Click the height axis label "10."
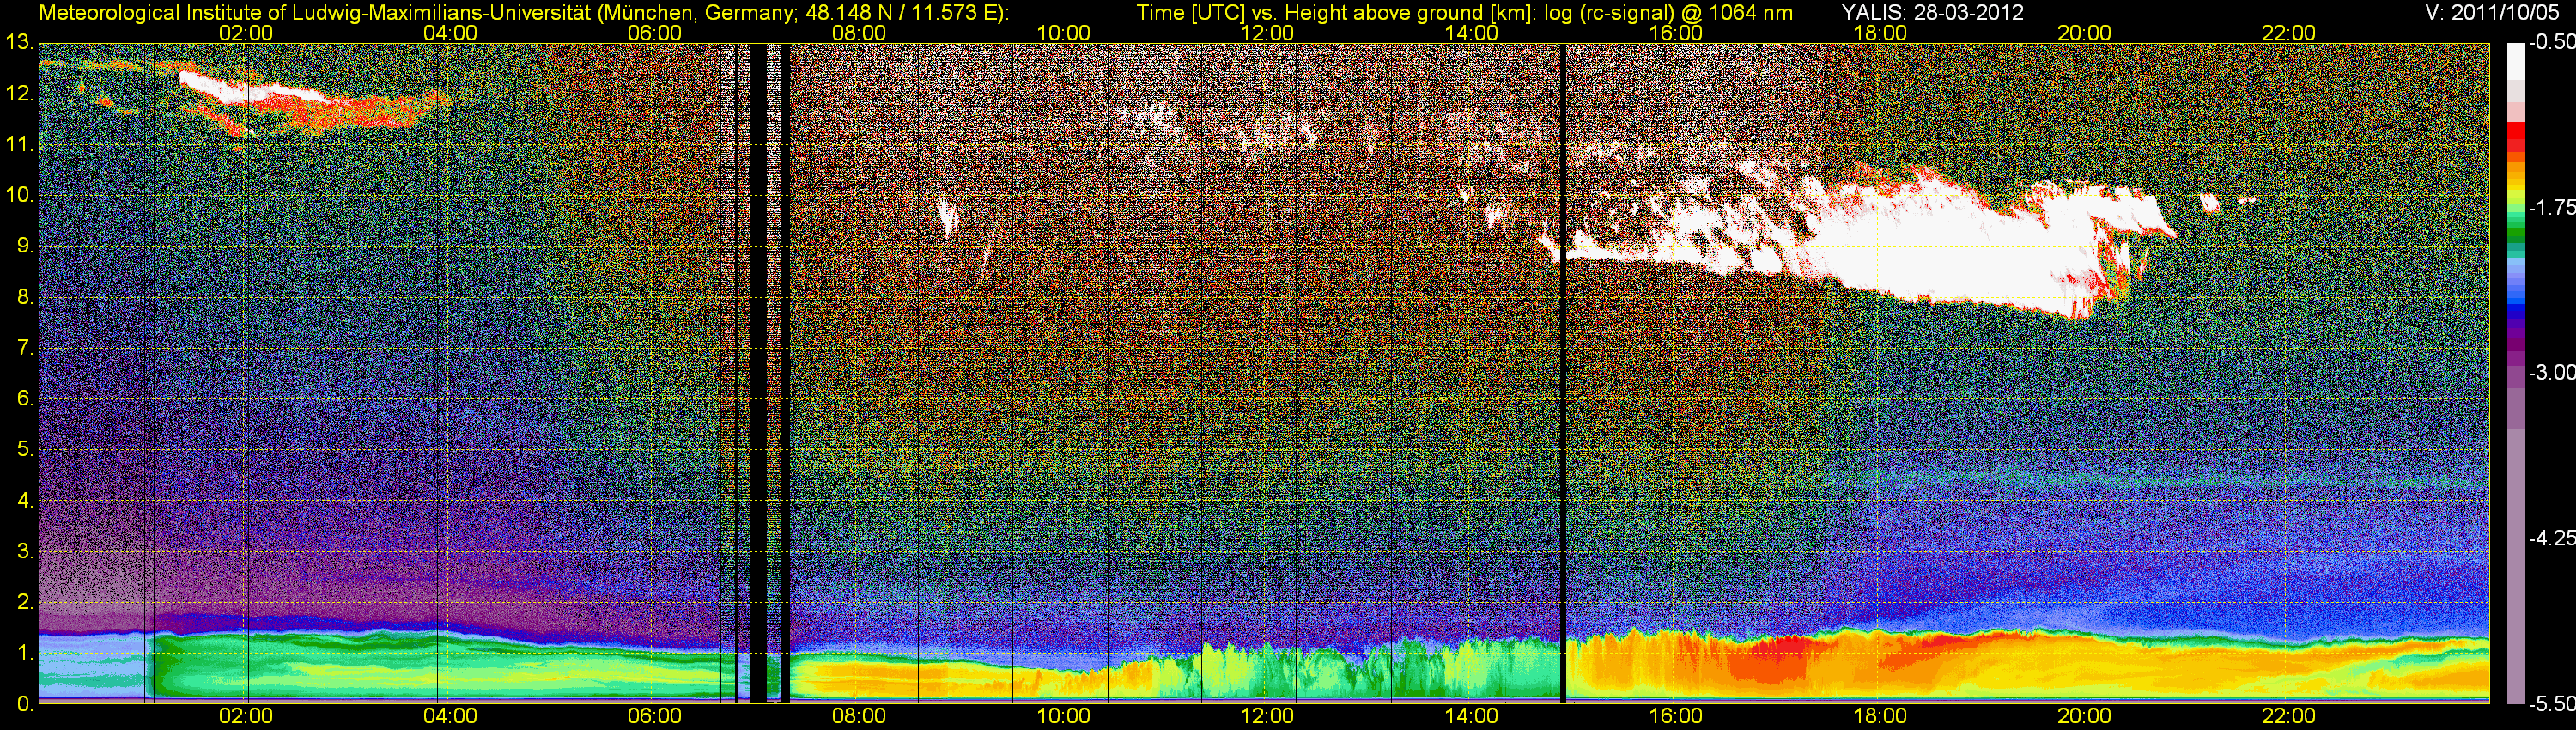This screenshot has height=730, width=2576. coord(20,195)
